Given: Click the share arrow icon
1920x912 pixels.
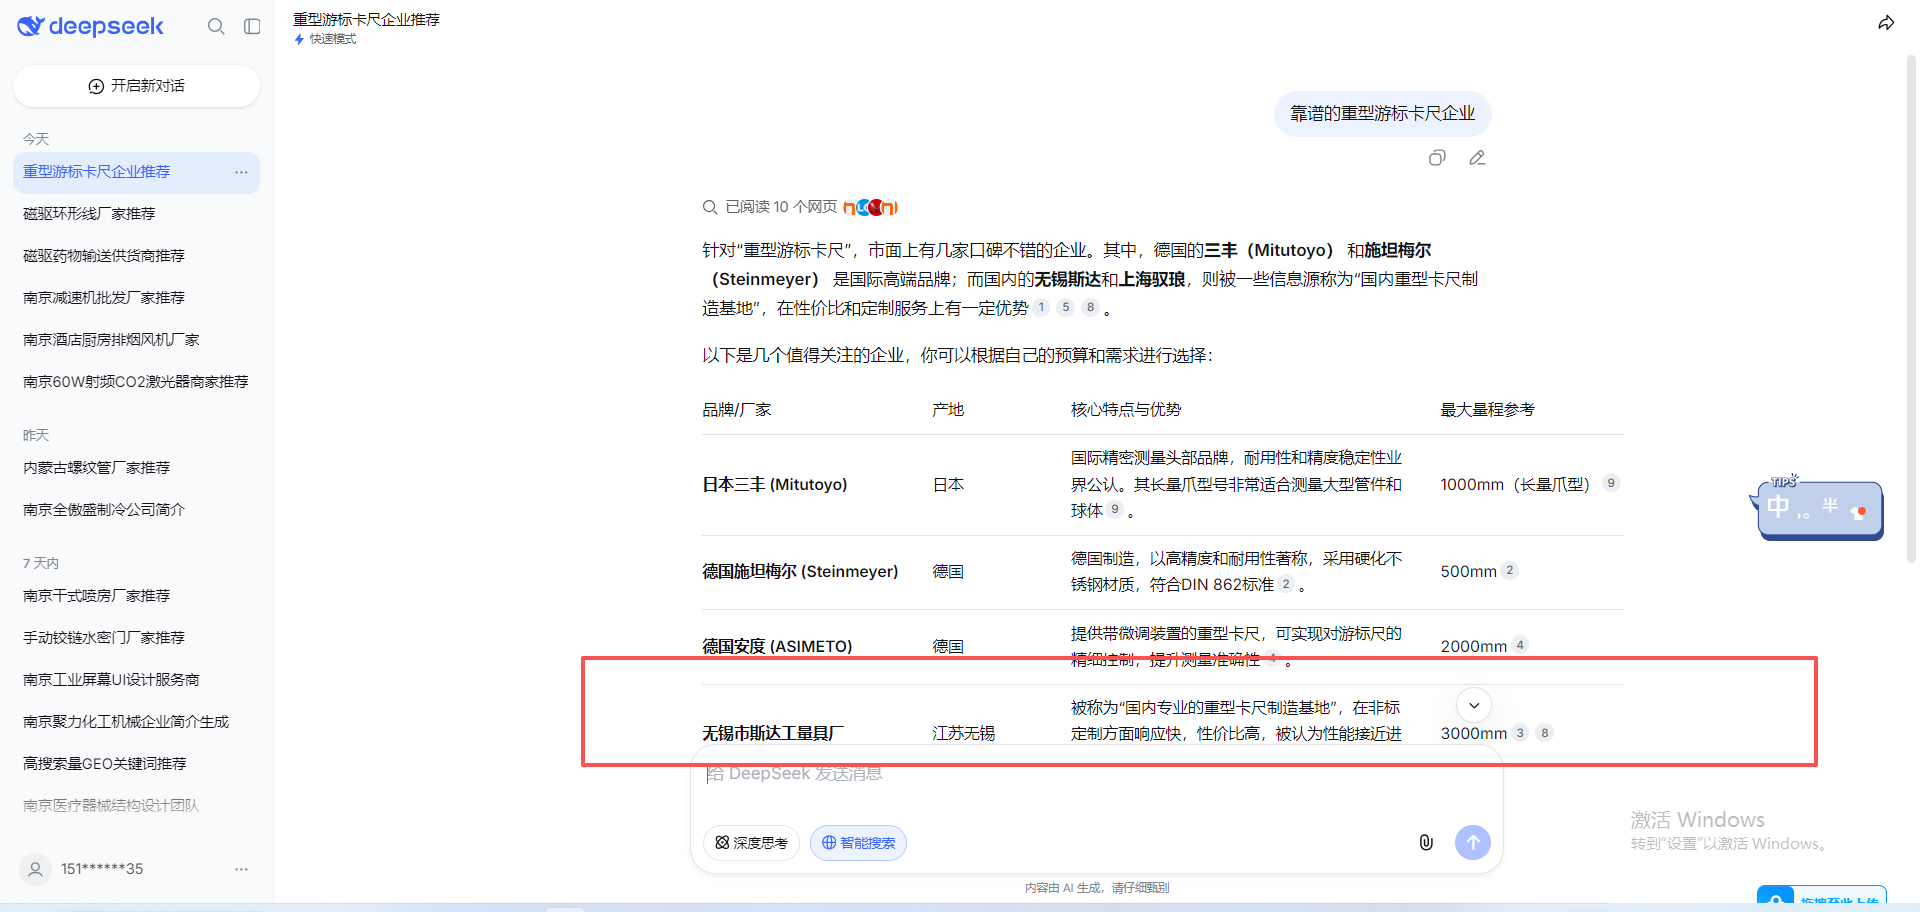Looking at the screenshot, I should tap(1885, 23).
